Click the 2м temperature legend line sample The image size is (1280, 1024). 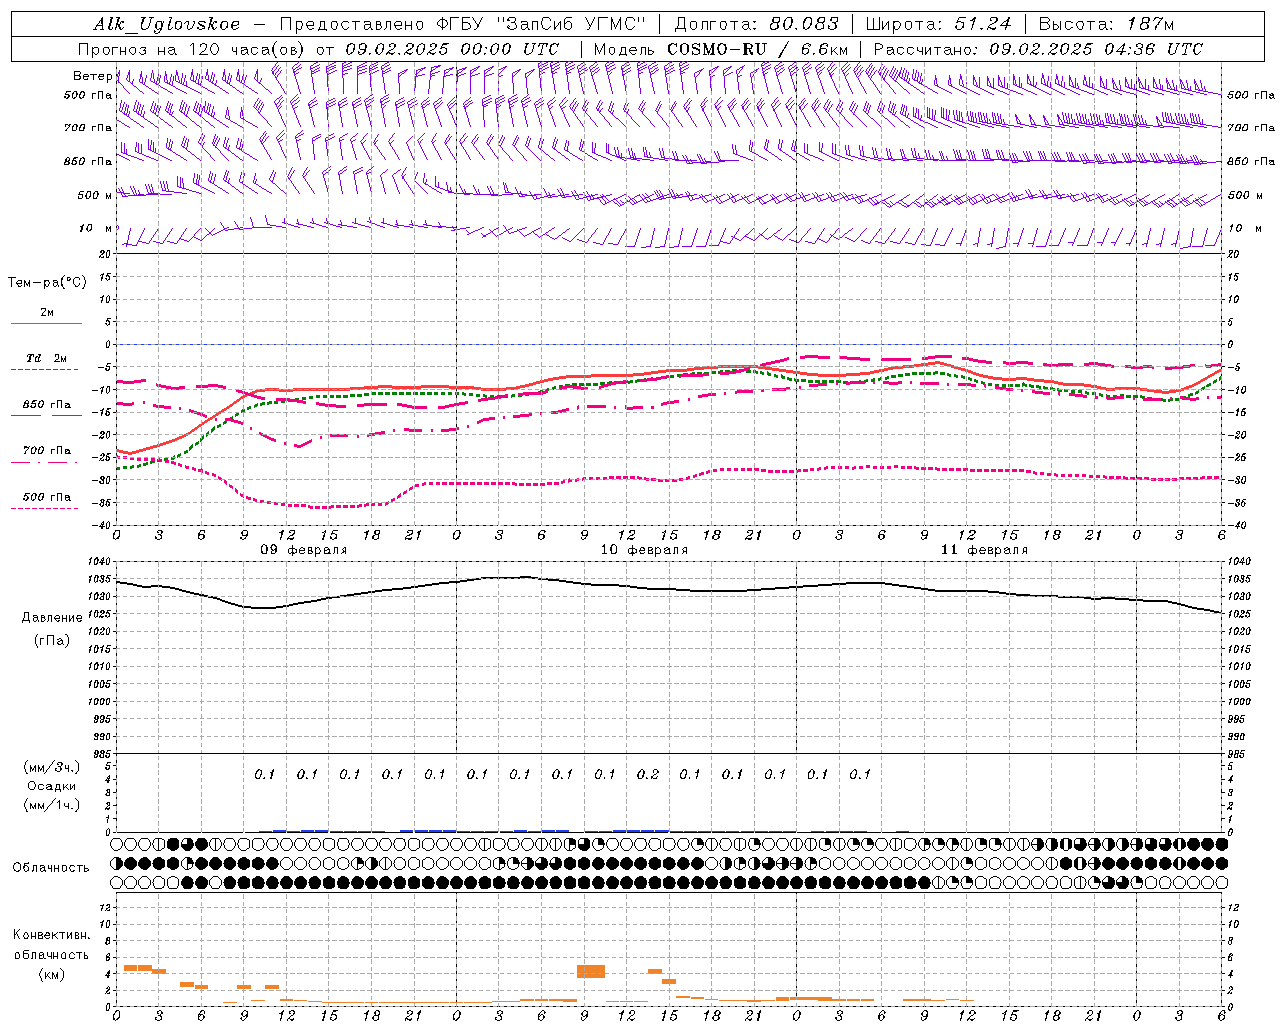pyautogui.click(x=46, y=323)
